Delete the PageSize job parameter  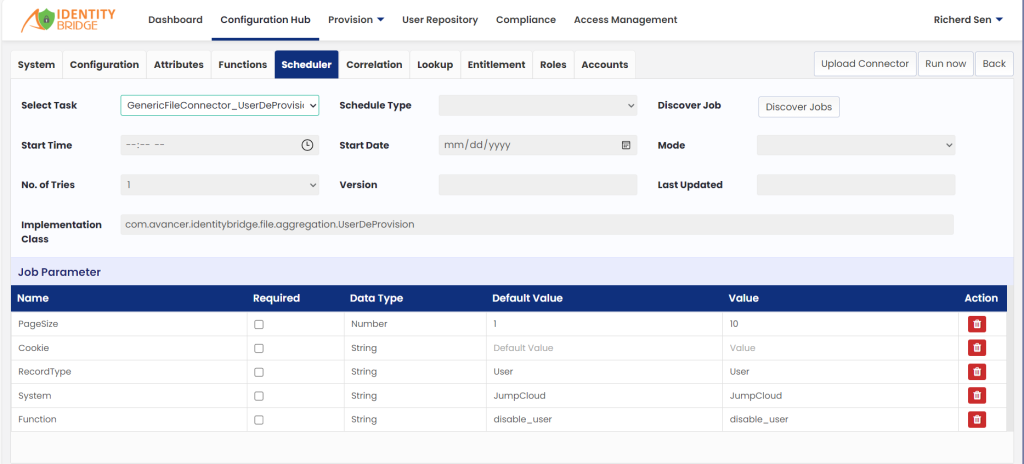[x=976, y=323]
